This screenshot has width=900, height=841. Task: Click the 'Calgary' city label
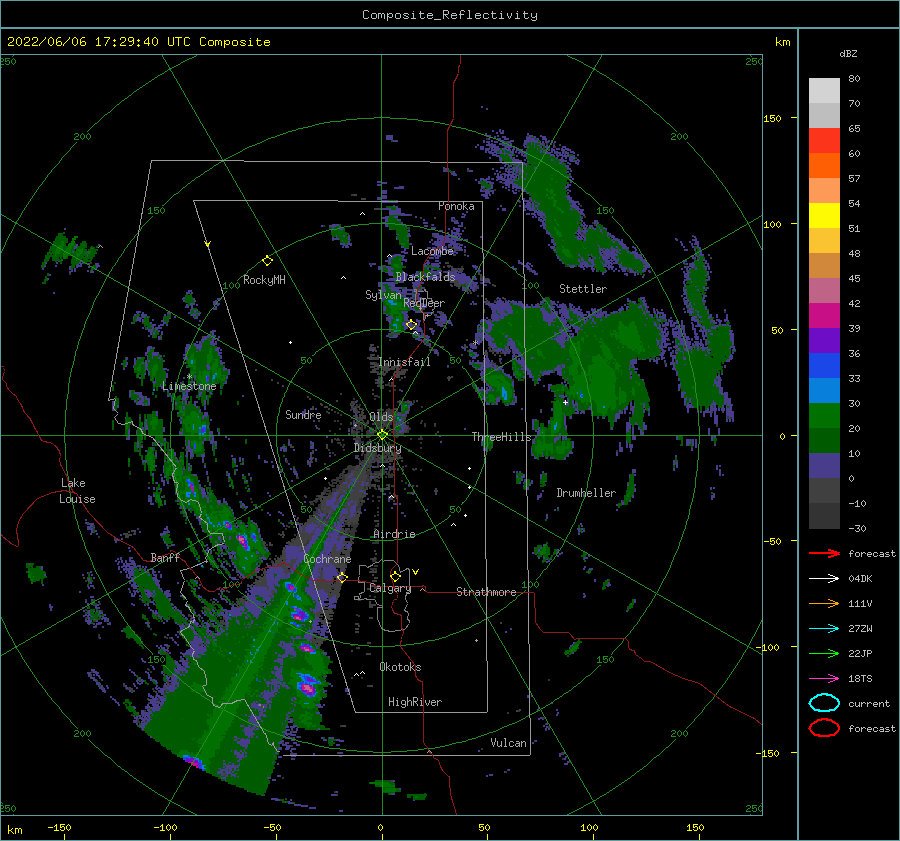pyautogui.click(x=390, y=588)
